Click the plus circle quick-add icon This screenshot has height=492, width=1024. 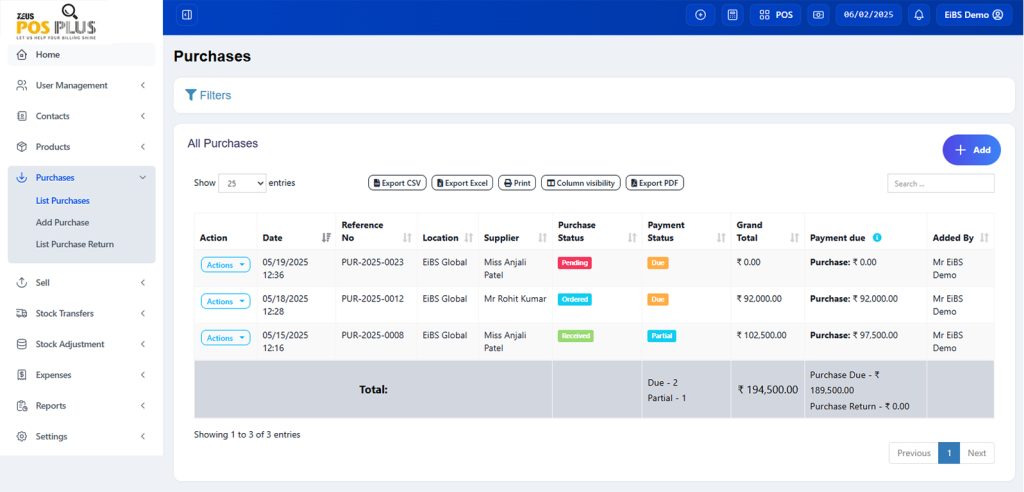701,14
